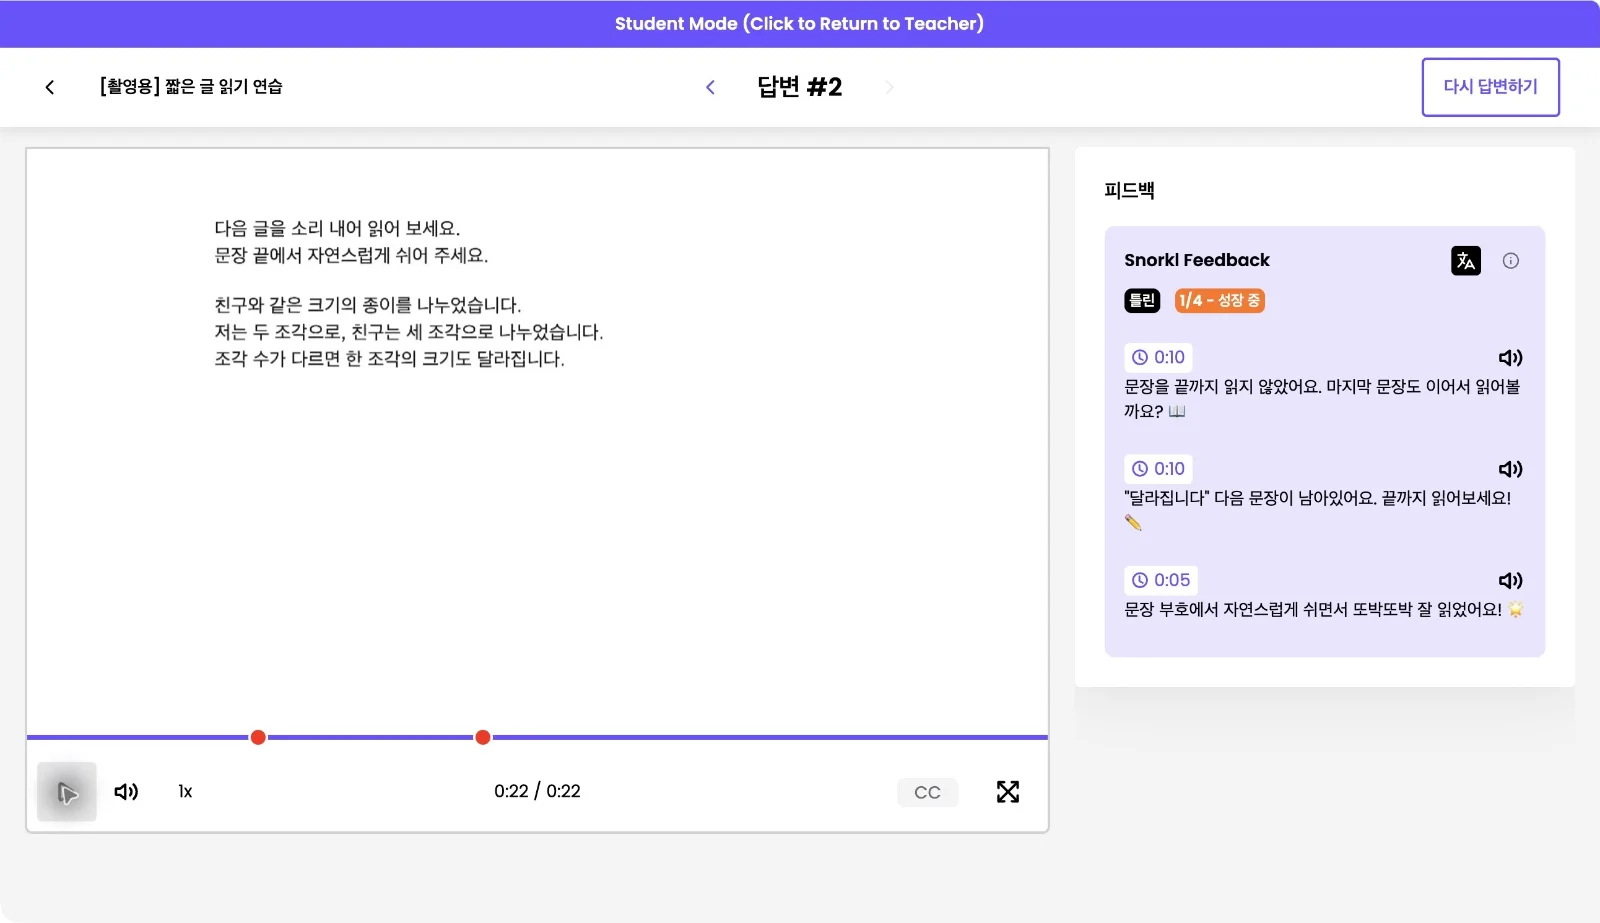The width and height of the screenshot is (1600, 923).
Task: Open the Snorkl Feedback info icon
Action: pyautogui.click(x=1511, y=261)
